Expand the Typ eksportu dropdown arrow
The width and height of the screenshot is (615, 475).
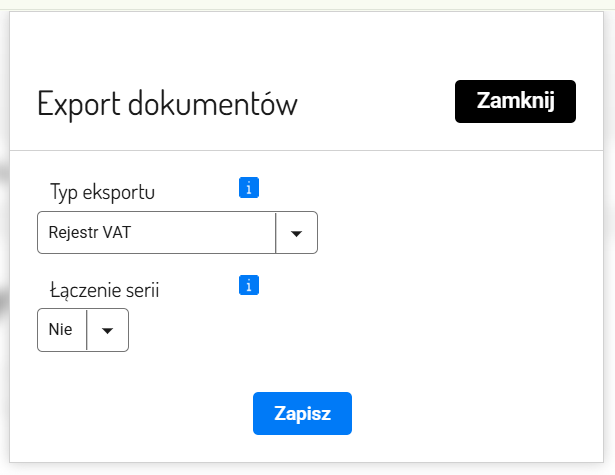click(x=296, y=233)
